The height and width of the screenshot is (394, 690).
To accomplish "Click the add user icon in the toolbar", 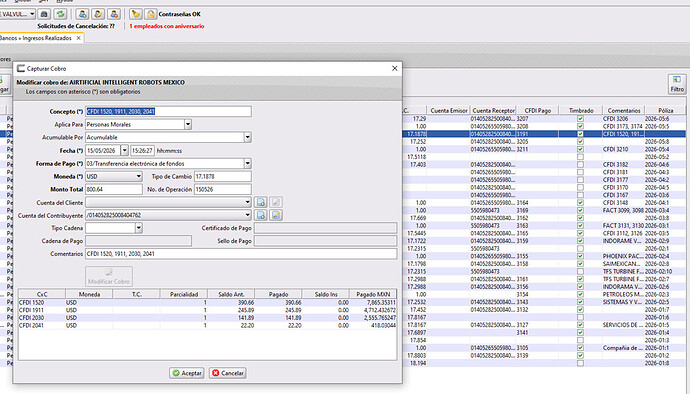I will tap(82, 14).
